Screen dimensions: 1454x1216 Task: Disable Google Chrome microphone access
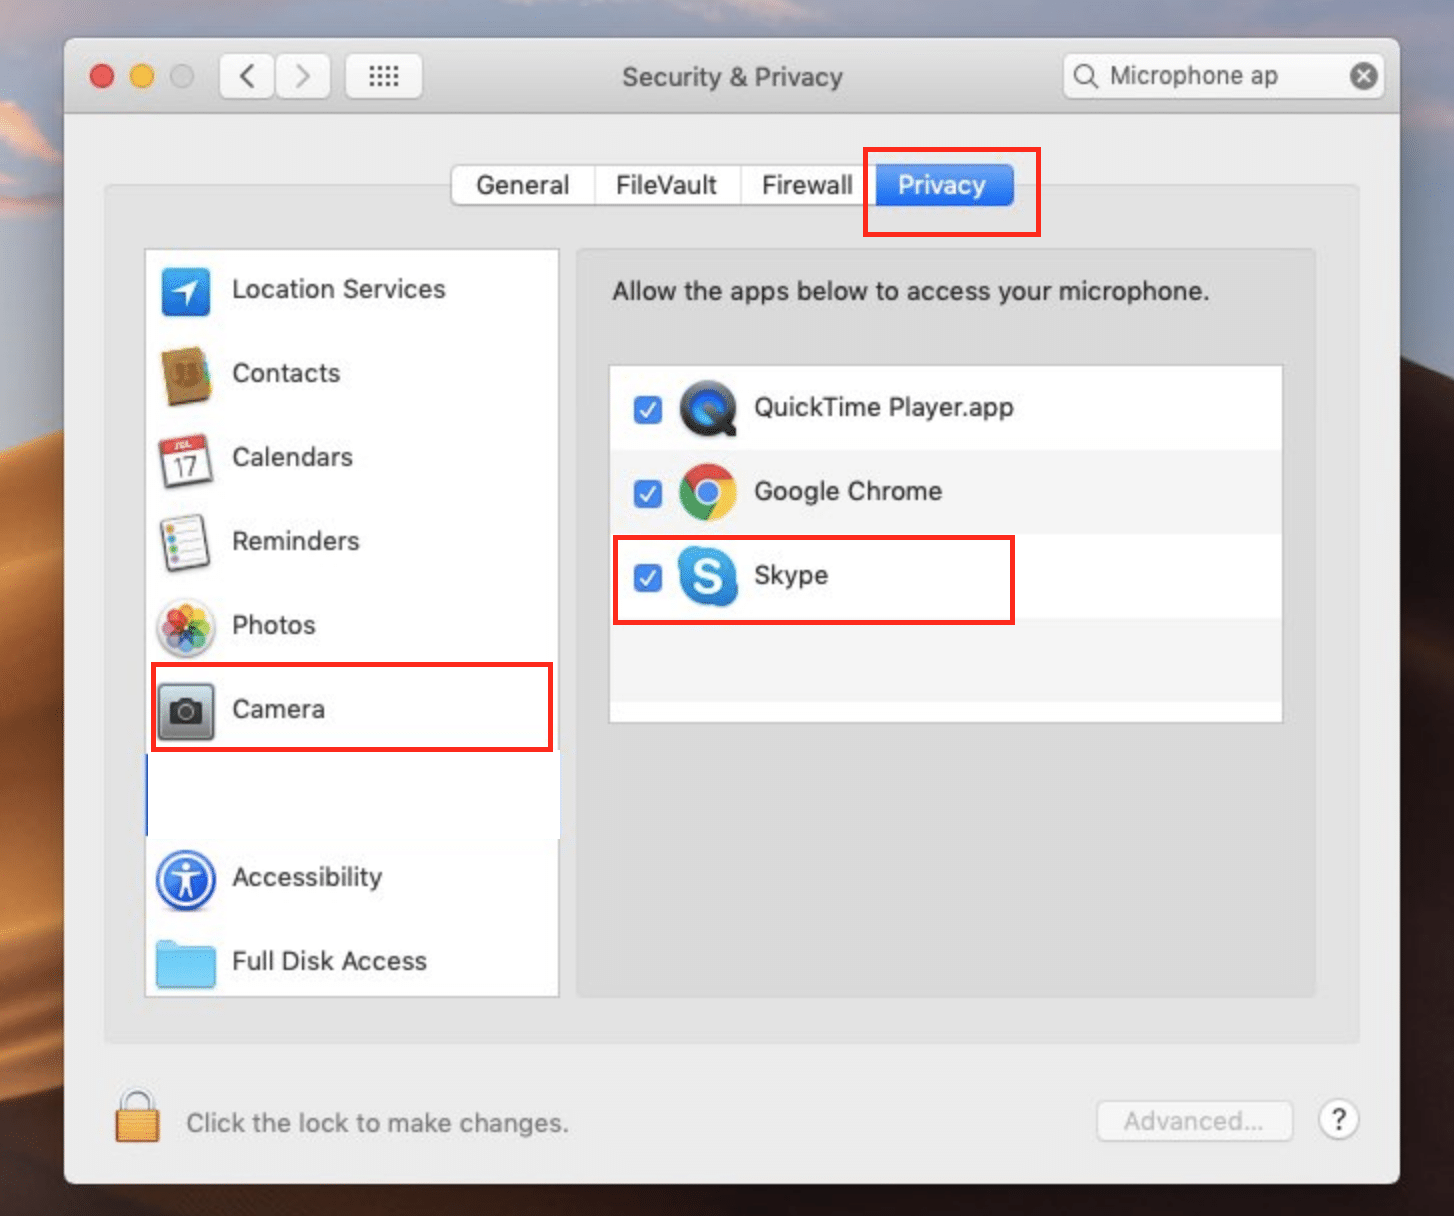click(648, 493)
